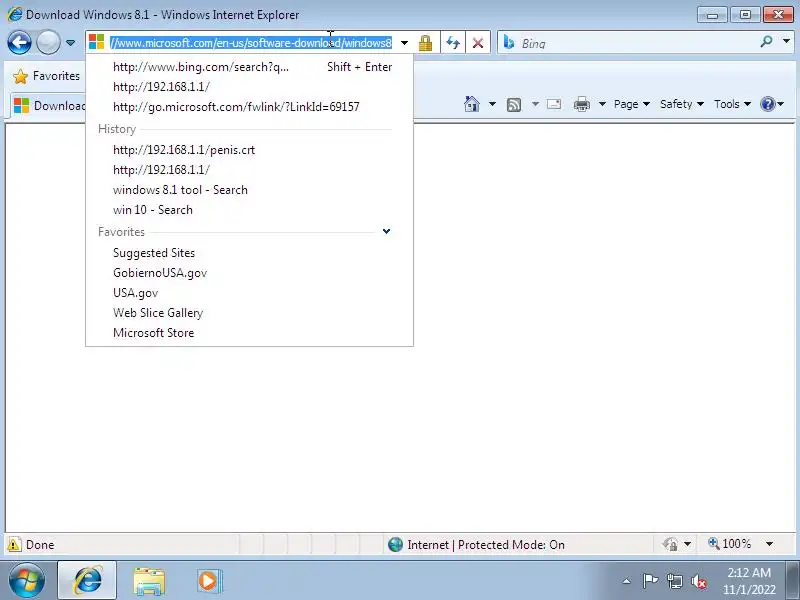Open the recent pages dropdown arrow
Image resolution: width=800 pixels, height=600 pixels.
click(x=70, y=43)
